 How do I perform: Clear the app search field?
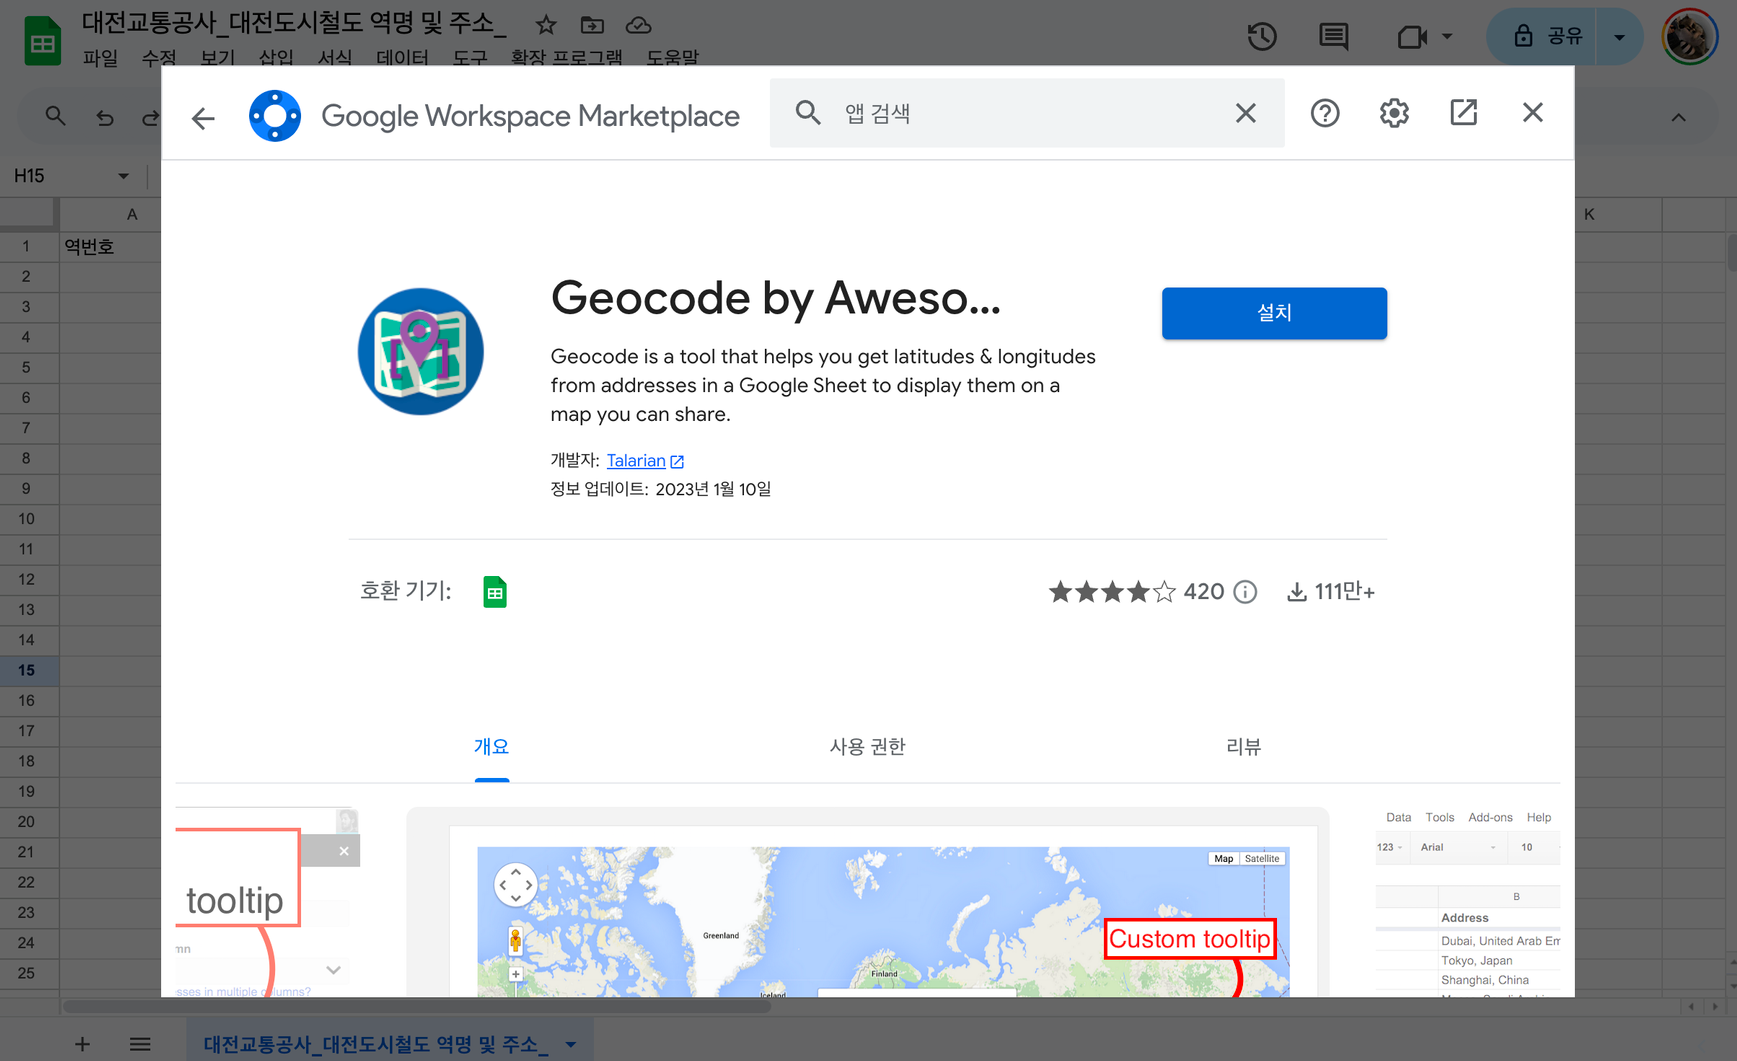click(1245, 113)
